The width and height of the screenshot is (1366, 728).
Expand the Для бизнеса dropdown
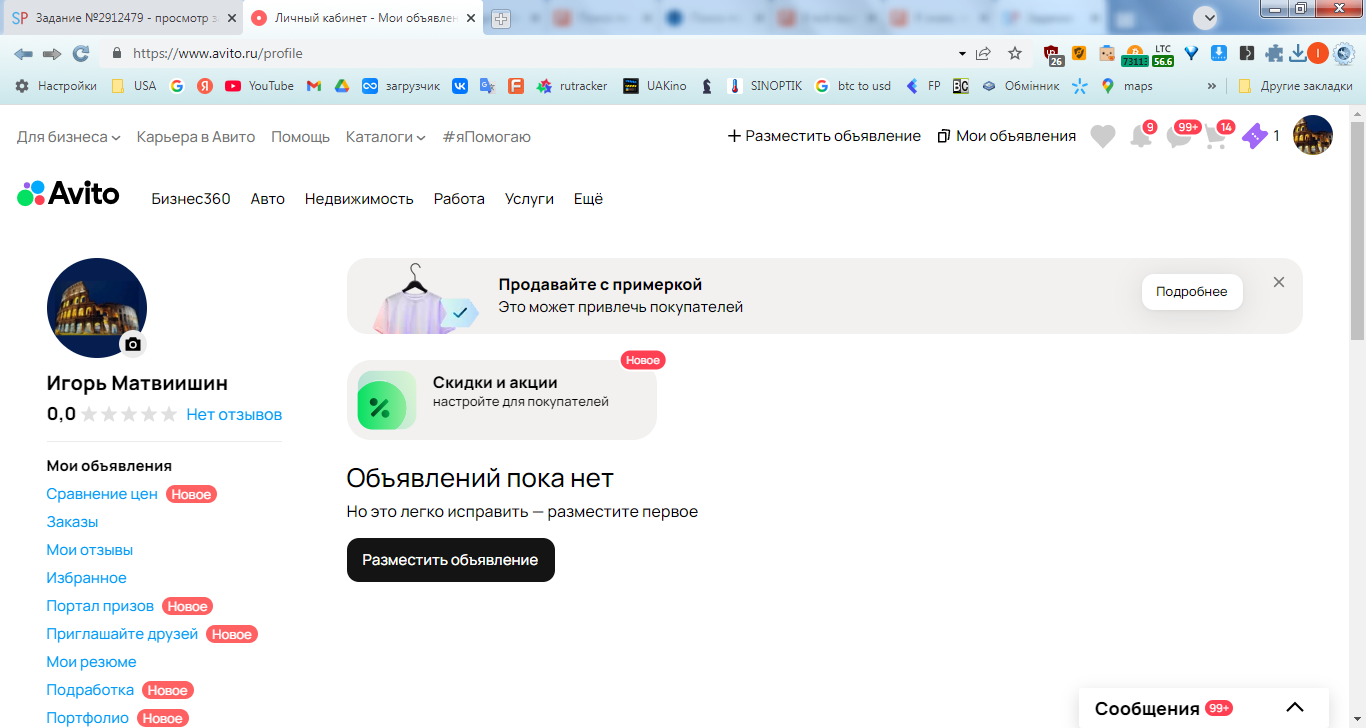68,136
